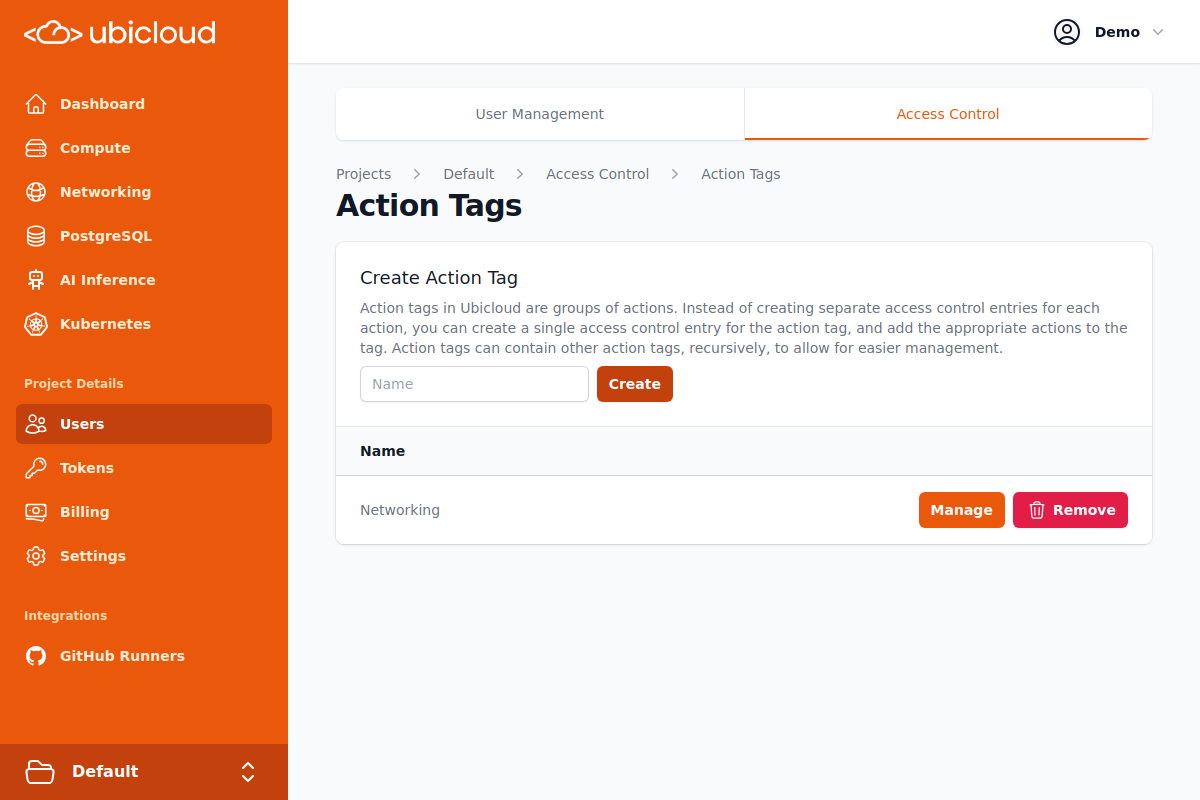1200x800 pixels.
Task: Click the GitHub Runners octocat icon
Action: tap(36, 656)
